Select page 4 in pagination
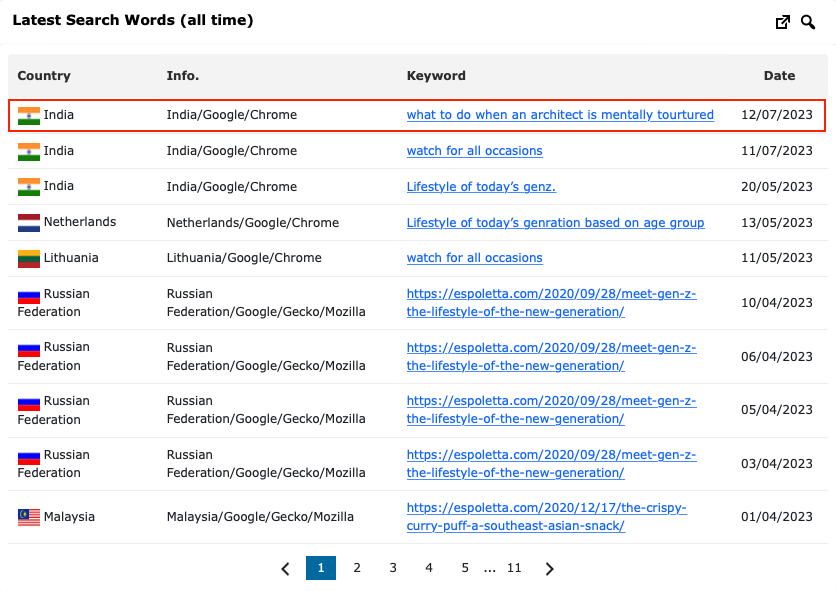The height and width of the screenshot is (591, 836). click(x=429, y=568)
